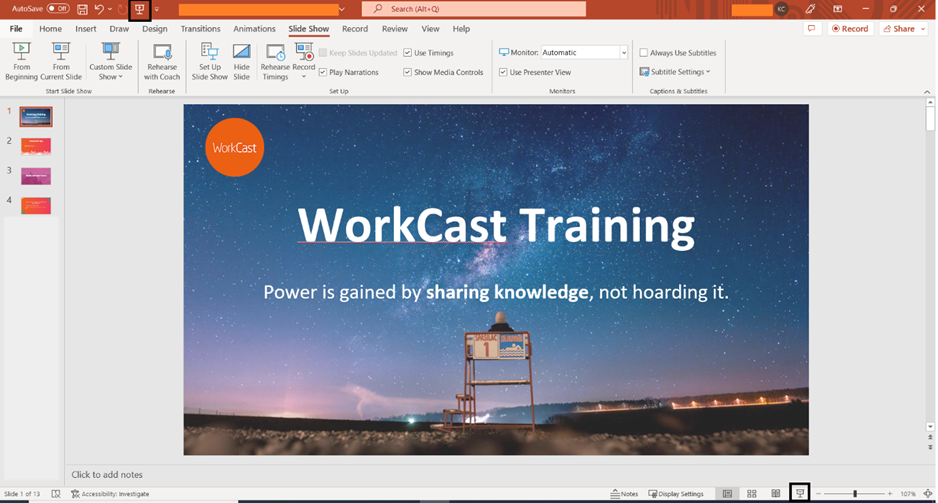Select slide 1 thumbnail
The width and height of the screenshot is (938, 503).
pyautogui.click(x=36, y=117)
